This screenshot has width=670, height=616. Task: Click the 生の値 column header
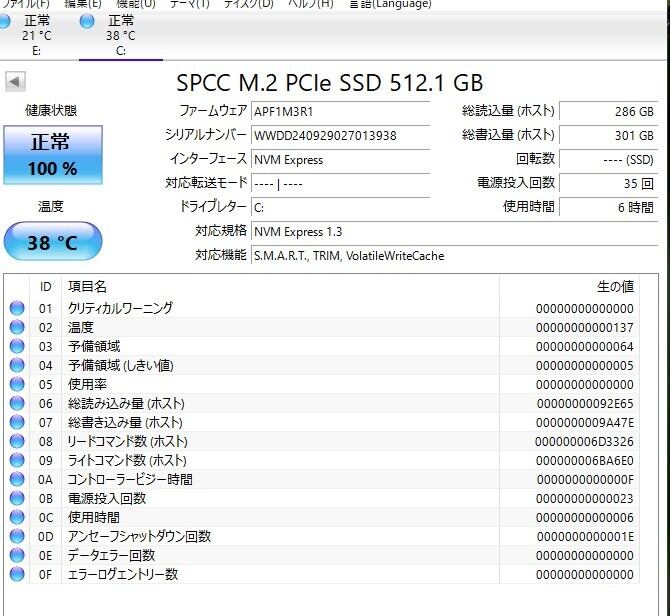point(569,287)
